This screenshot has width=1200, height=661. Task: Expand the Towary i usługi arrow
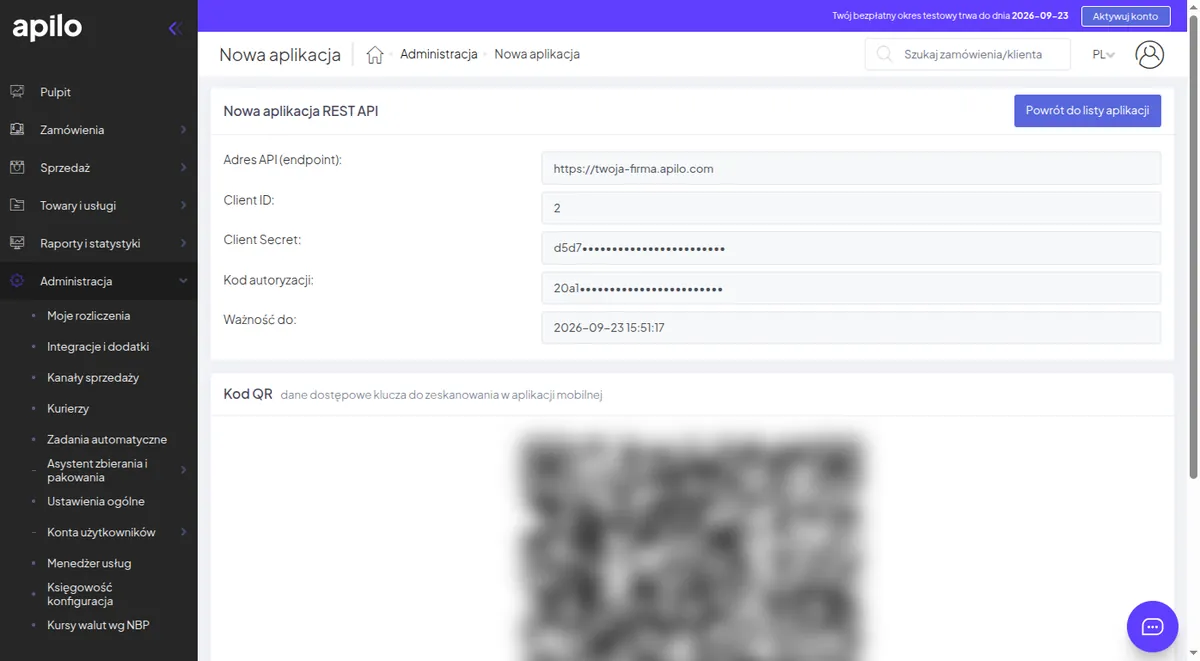click(x=183, y=206)
